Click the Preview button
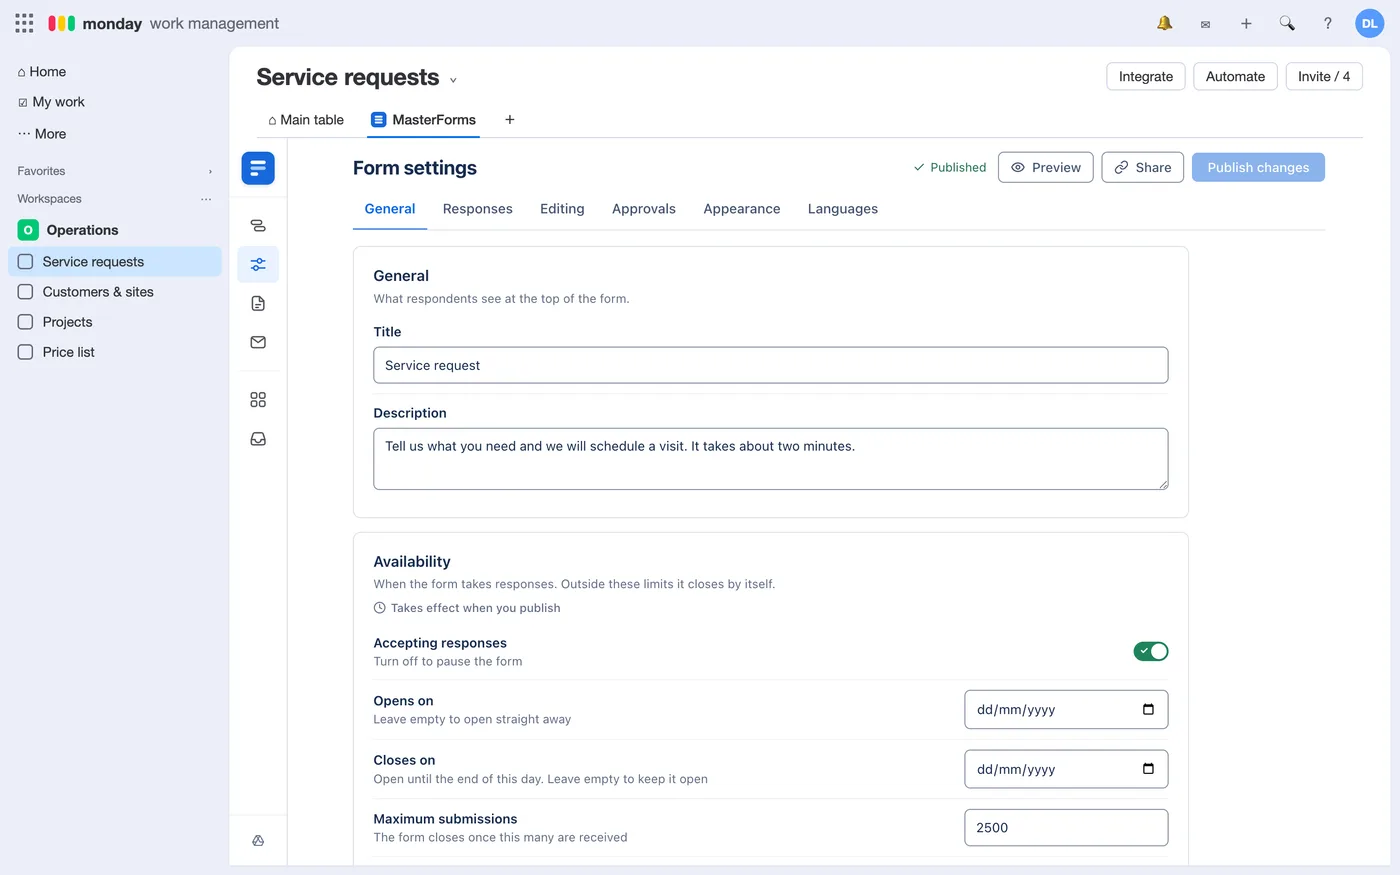This screenshot has height=875, width=1400. (1046, 167)
